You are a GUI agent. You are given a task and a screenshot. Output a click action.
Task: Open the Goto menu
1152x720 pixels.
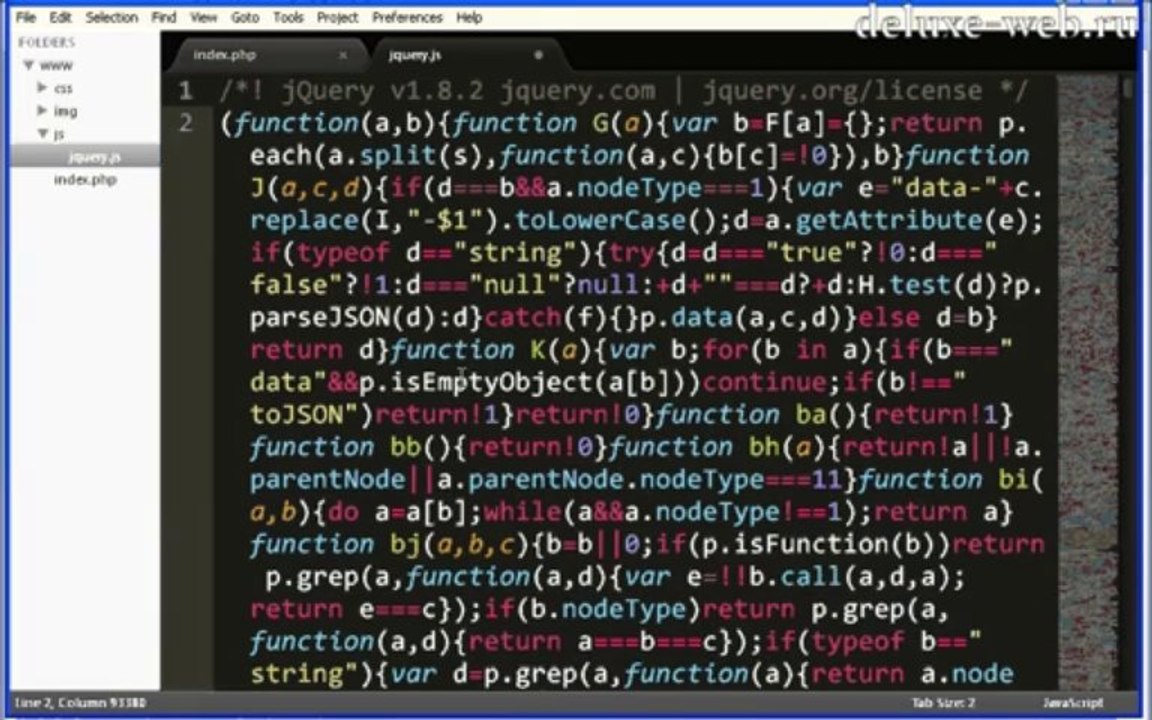point(245,17)
